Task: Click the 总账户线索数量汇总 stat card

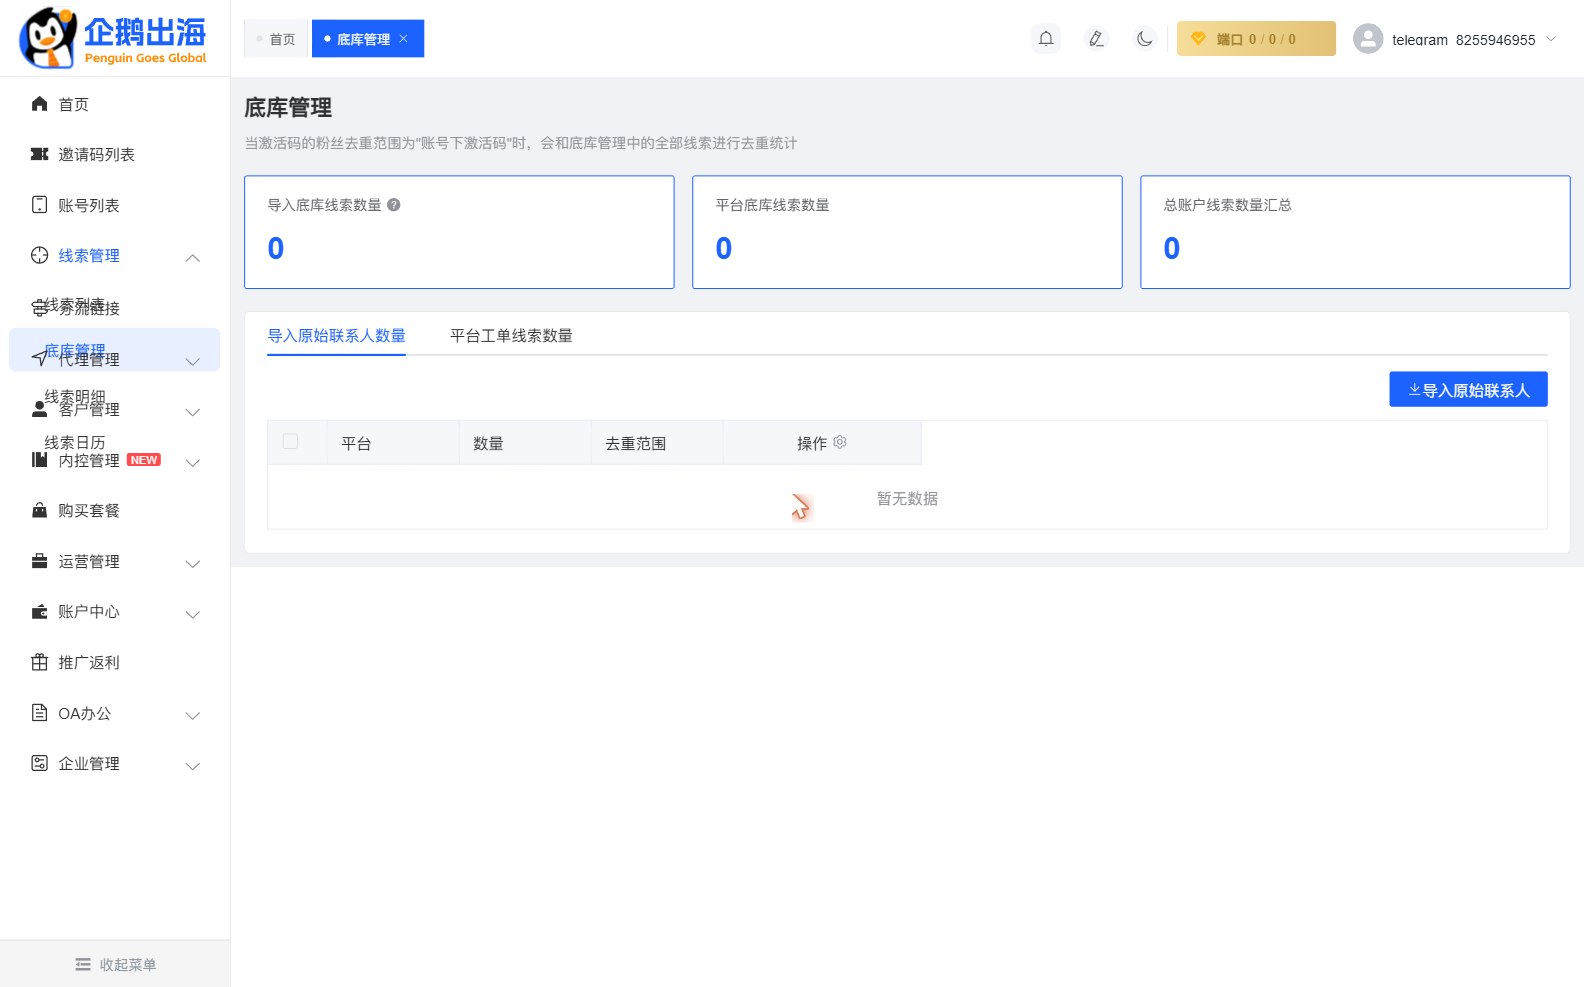Action: point(1355,232)
